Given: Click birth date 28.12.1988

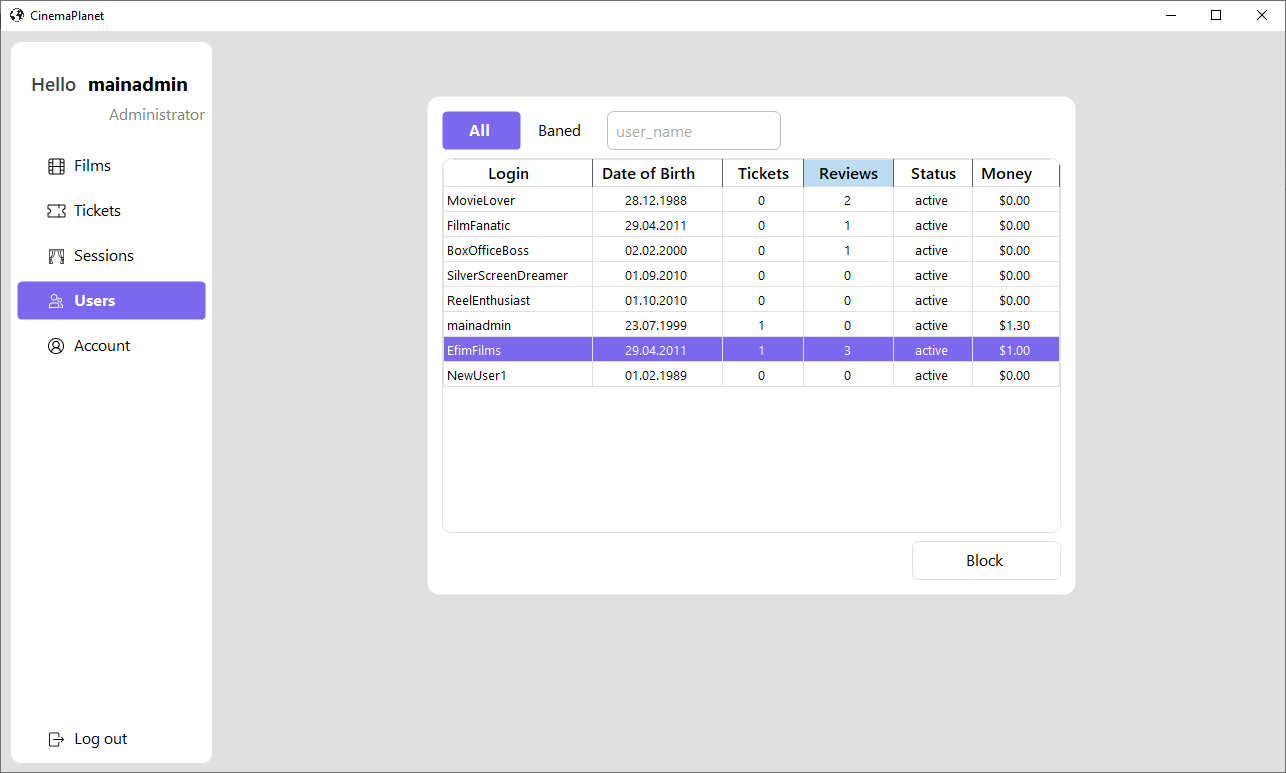Looking at the screenshot, I should (656, 200).
